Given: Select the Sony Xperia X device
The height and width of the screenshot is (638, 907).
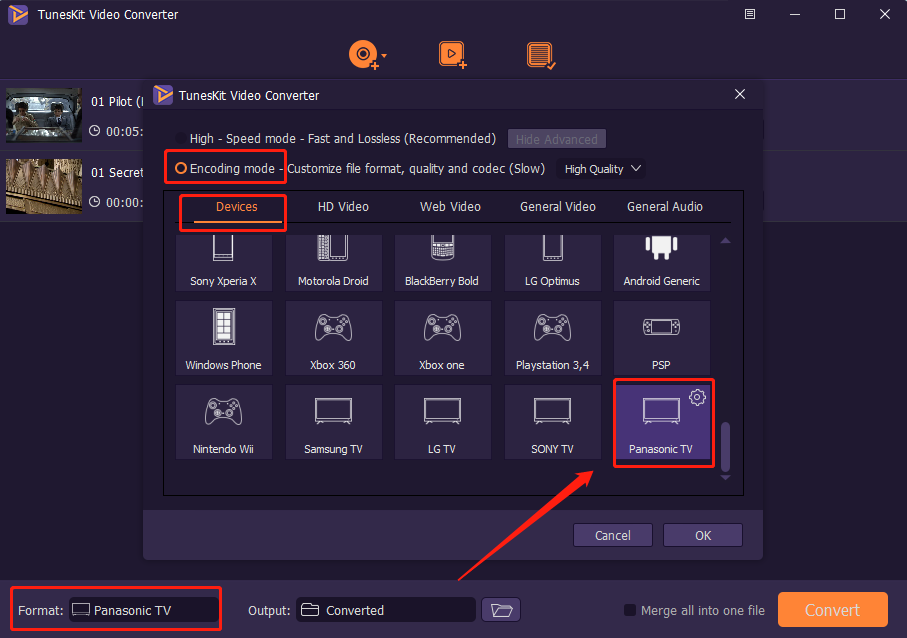Looking at the screenshot, I should (x=223, y=263).
